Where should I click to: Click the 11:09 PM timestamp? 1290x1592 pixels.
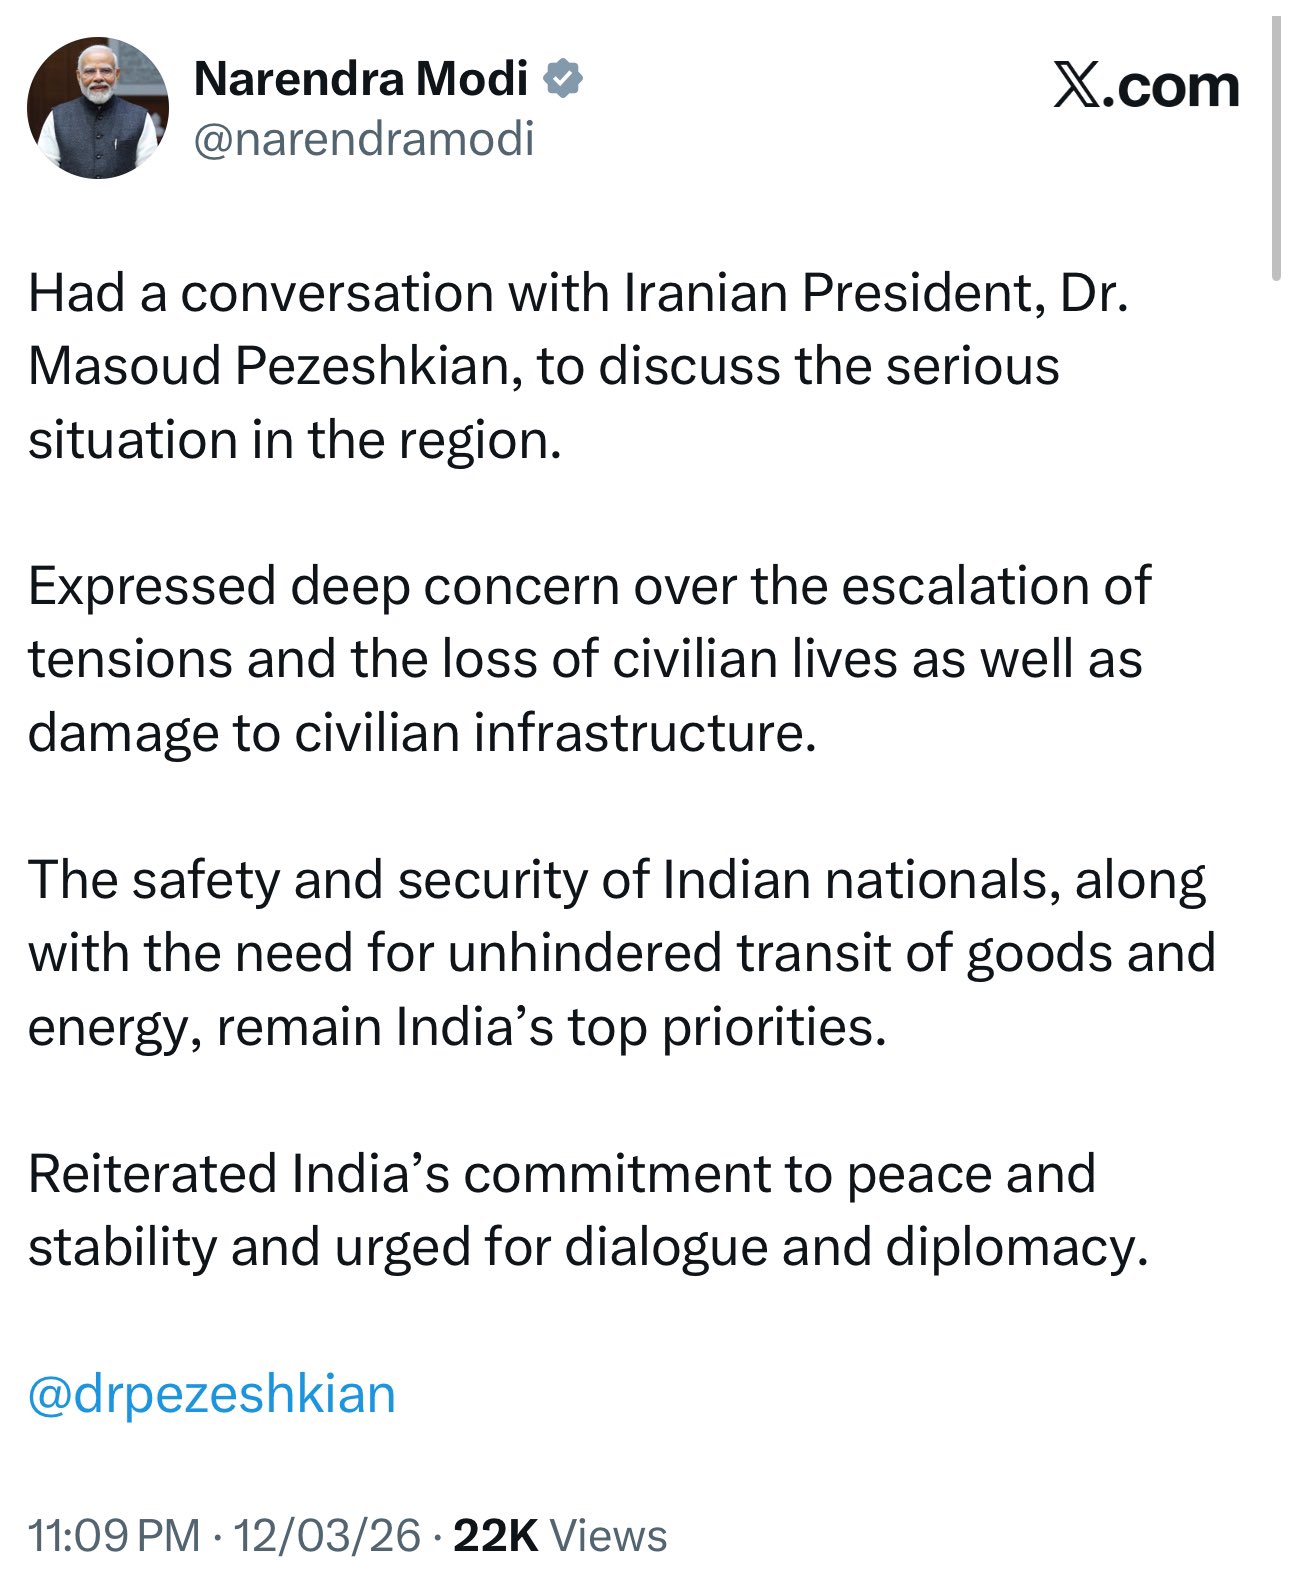point(114,1535)
